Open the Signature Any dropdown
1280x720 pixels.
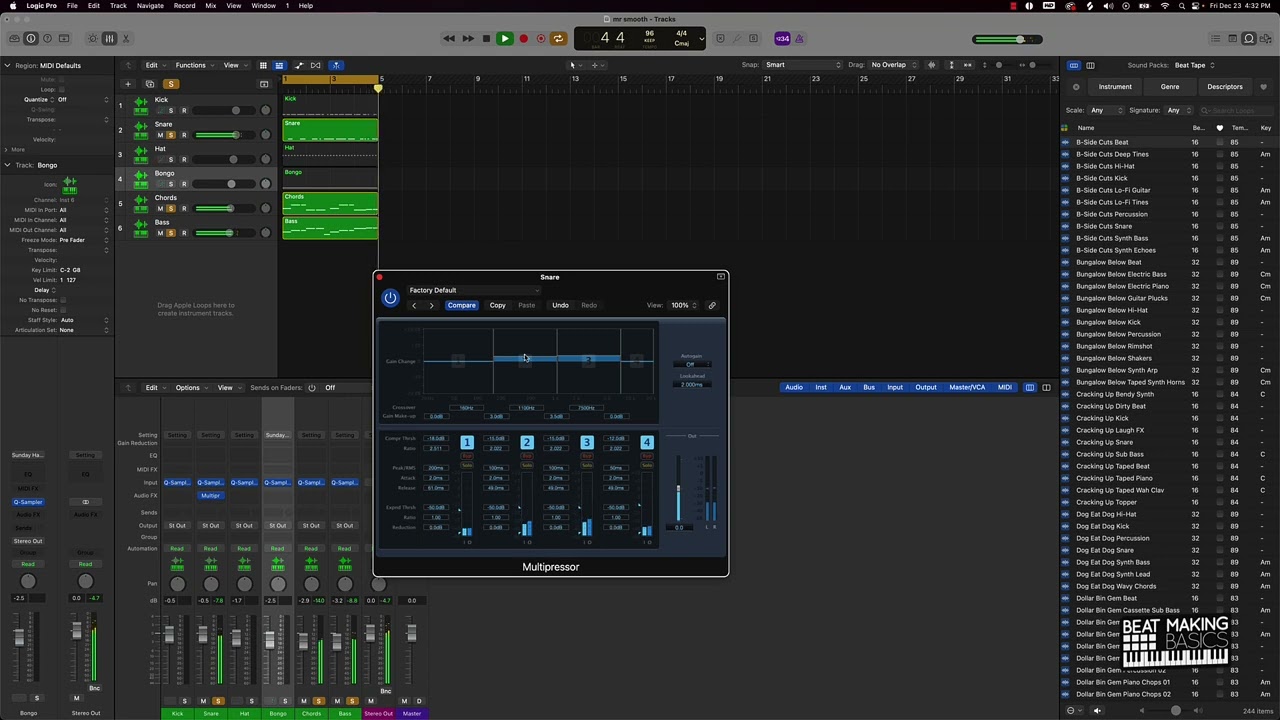pos(1178,110)
